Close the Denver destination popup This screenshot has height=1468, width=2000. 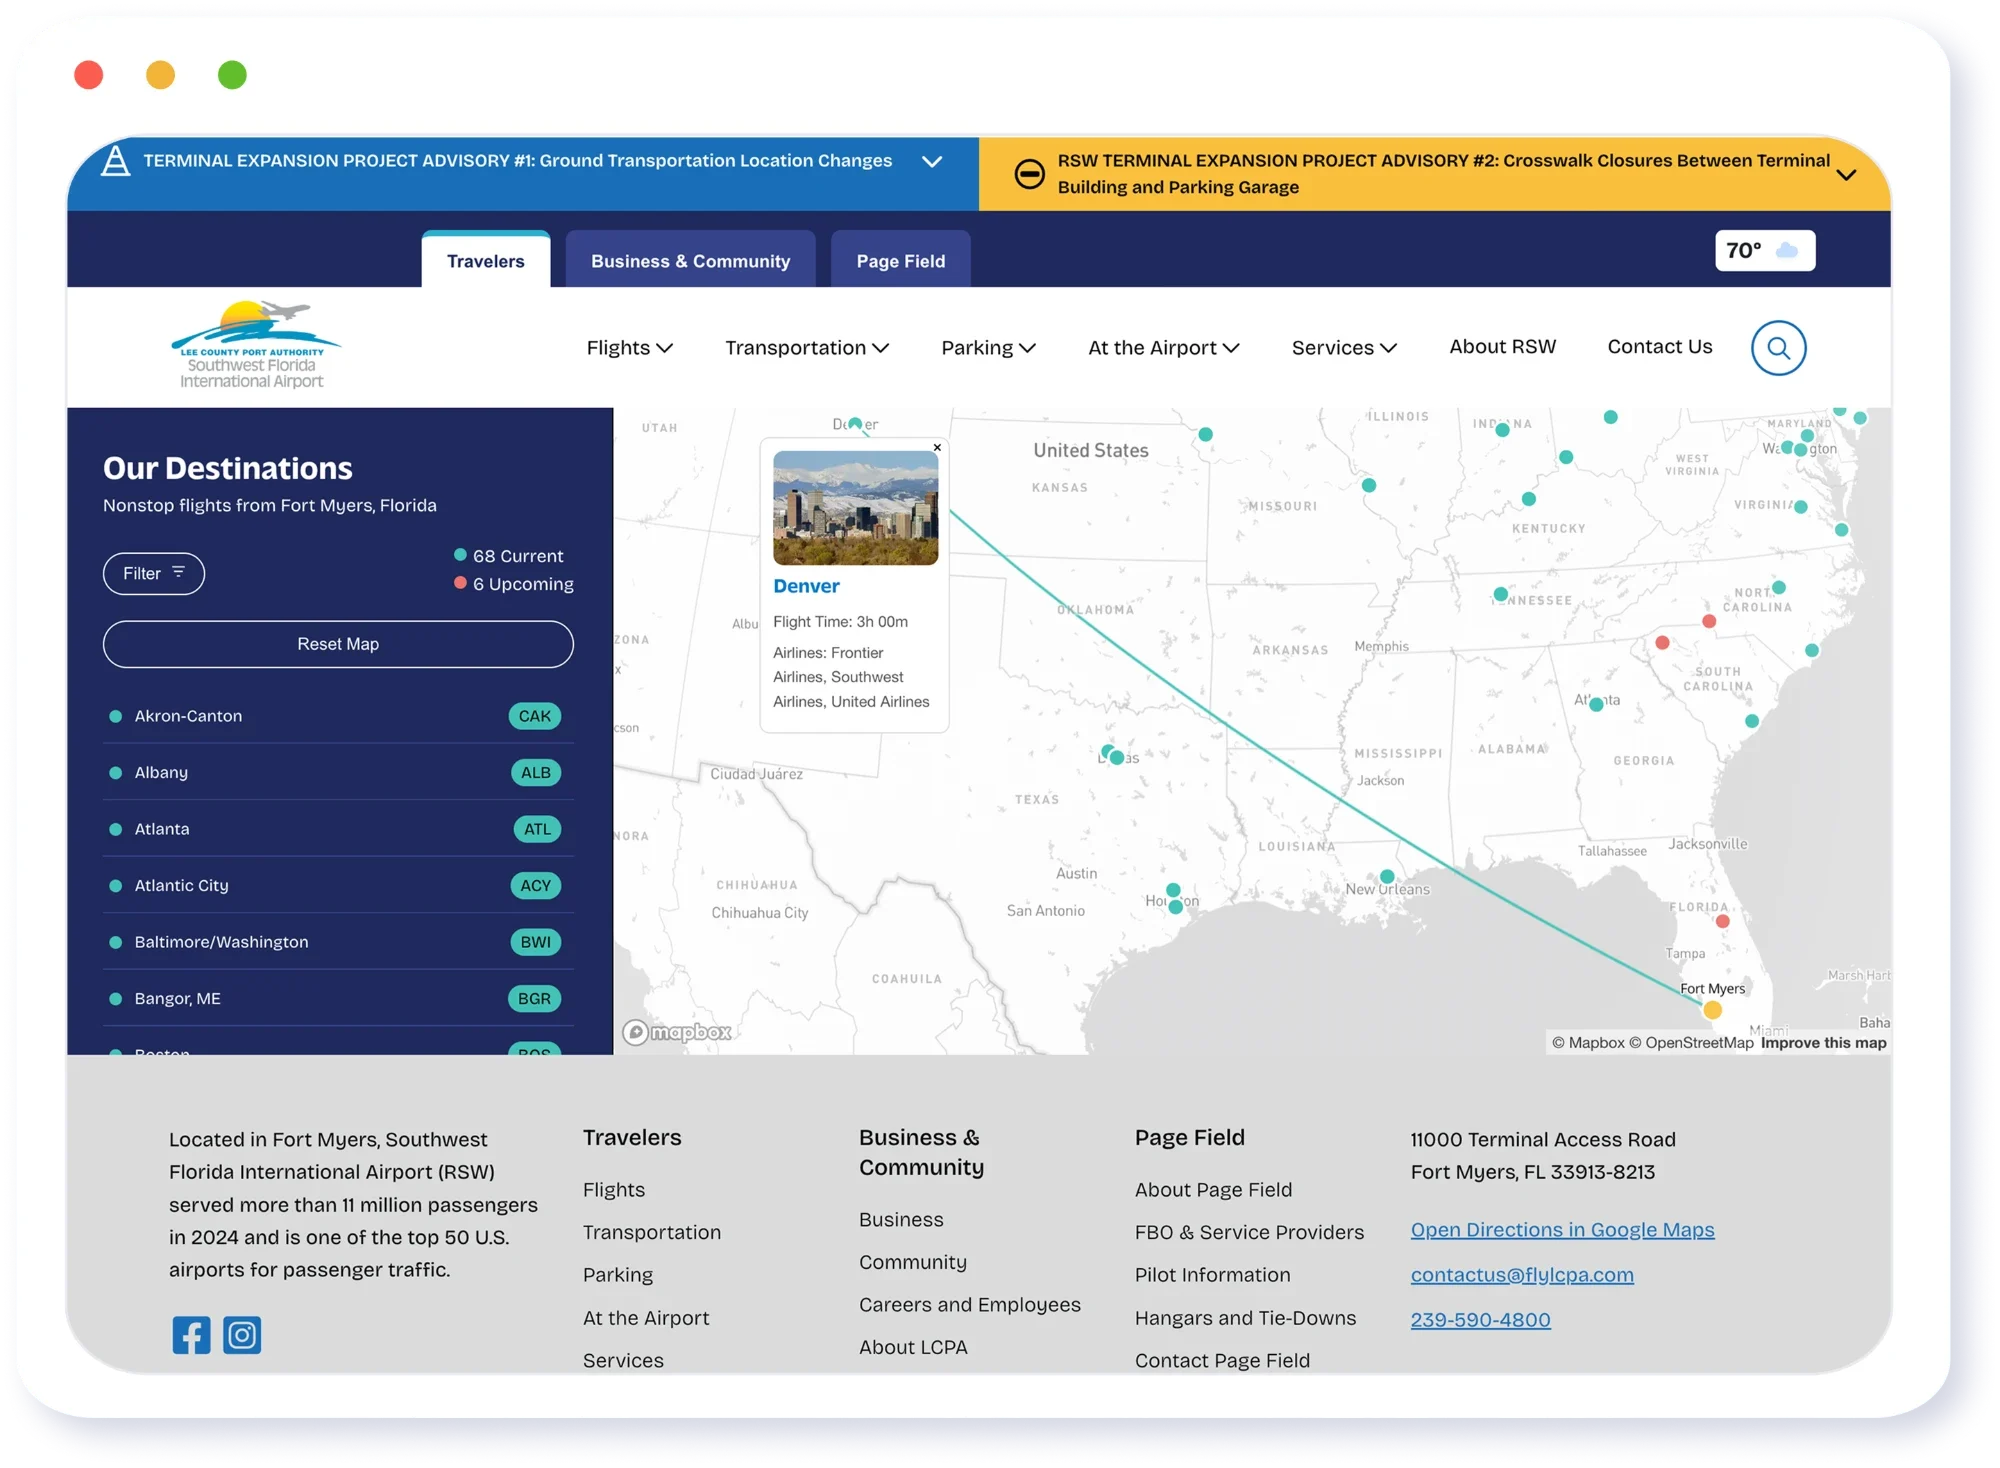tap(937, 448)
